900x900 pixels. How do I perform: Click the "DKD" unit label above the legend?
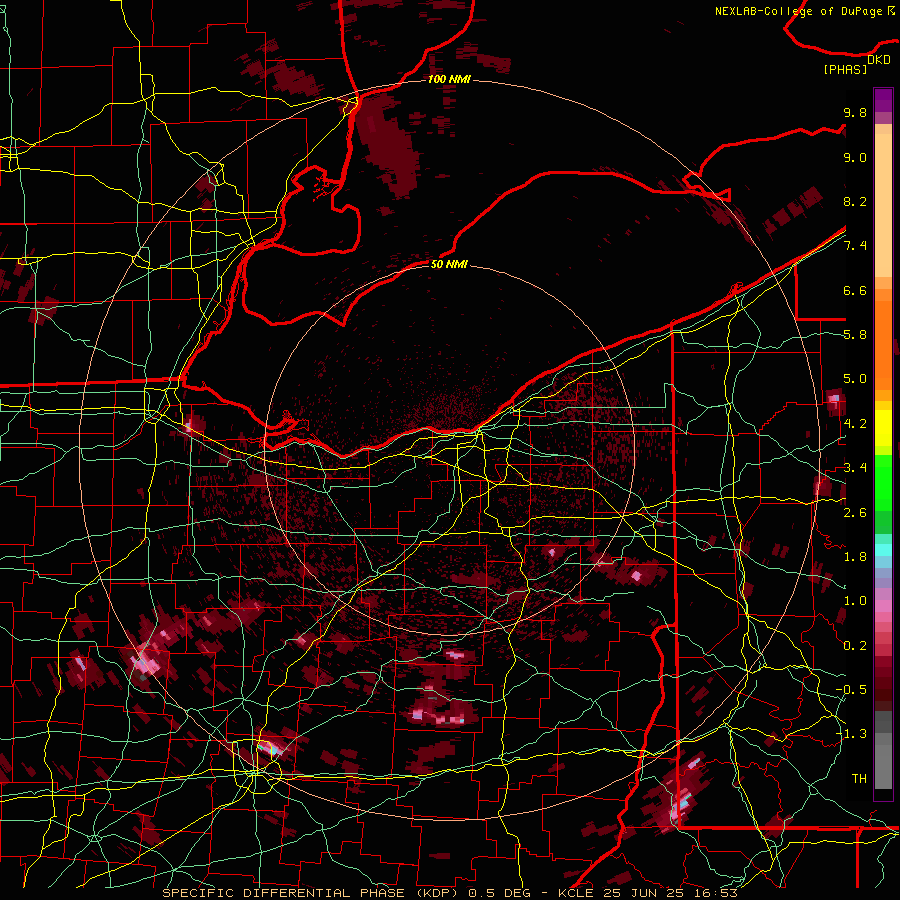(x=879, y=60)
